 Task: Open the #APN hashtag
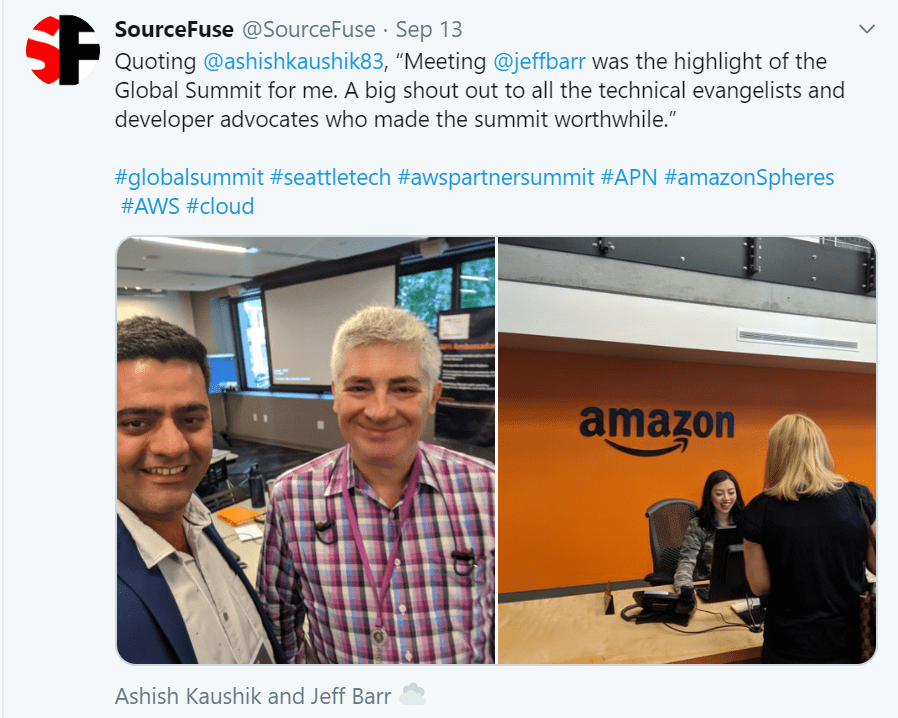pos(629,177)
